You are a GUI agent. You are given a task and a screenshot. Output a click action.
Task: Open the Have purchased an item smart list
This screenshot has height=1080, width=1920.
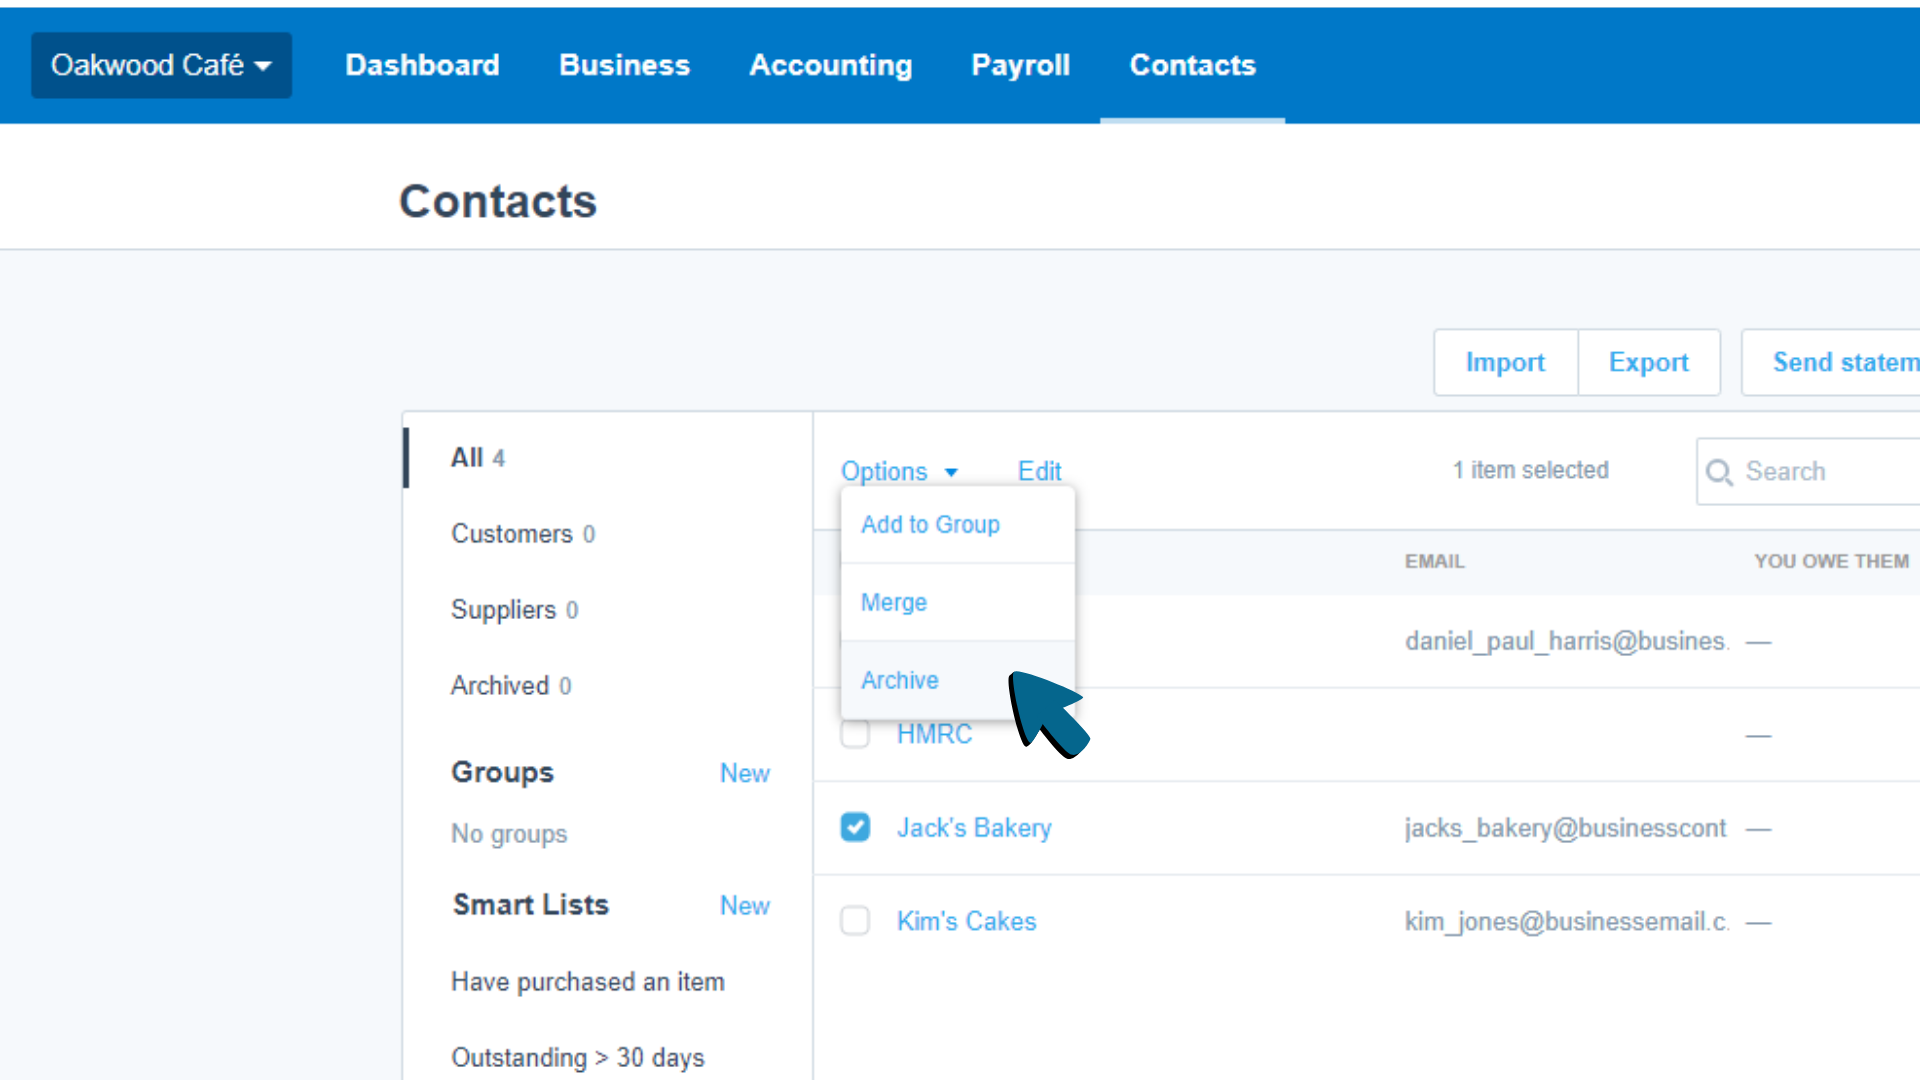588,981
